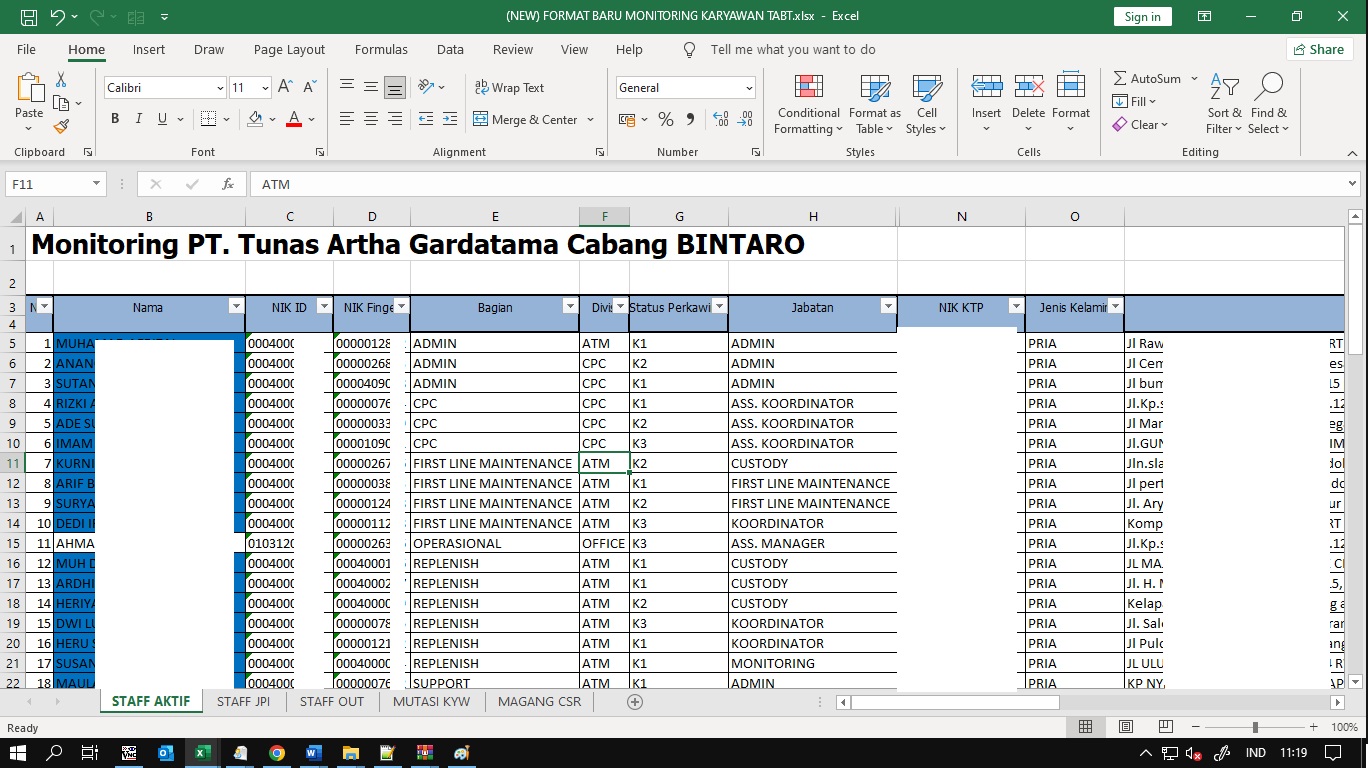Screen dimensions: 1368x768
Task: Click the Share button
Action: click(1318, 50)
